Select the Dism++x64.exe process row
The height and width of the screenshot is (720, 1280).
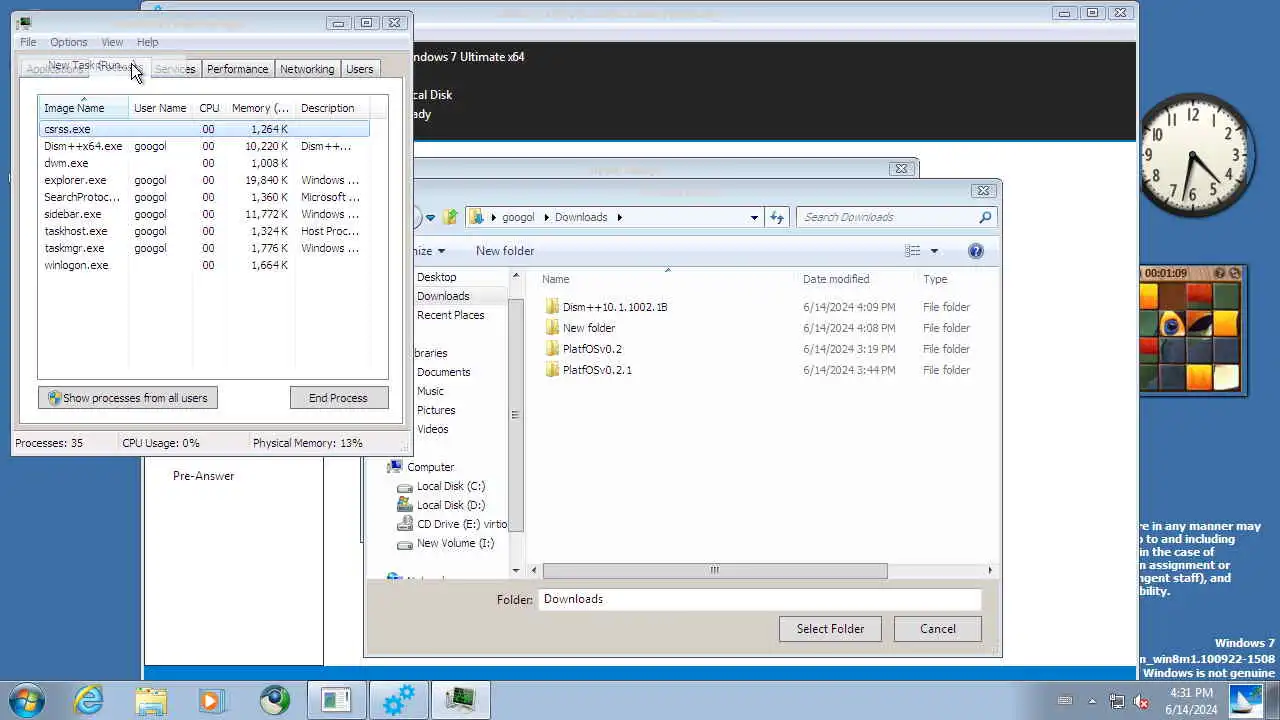(x=204, y=146)
